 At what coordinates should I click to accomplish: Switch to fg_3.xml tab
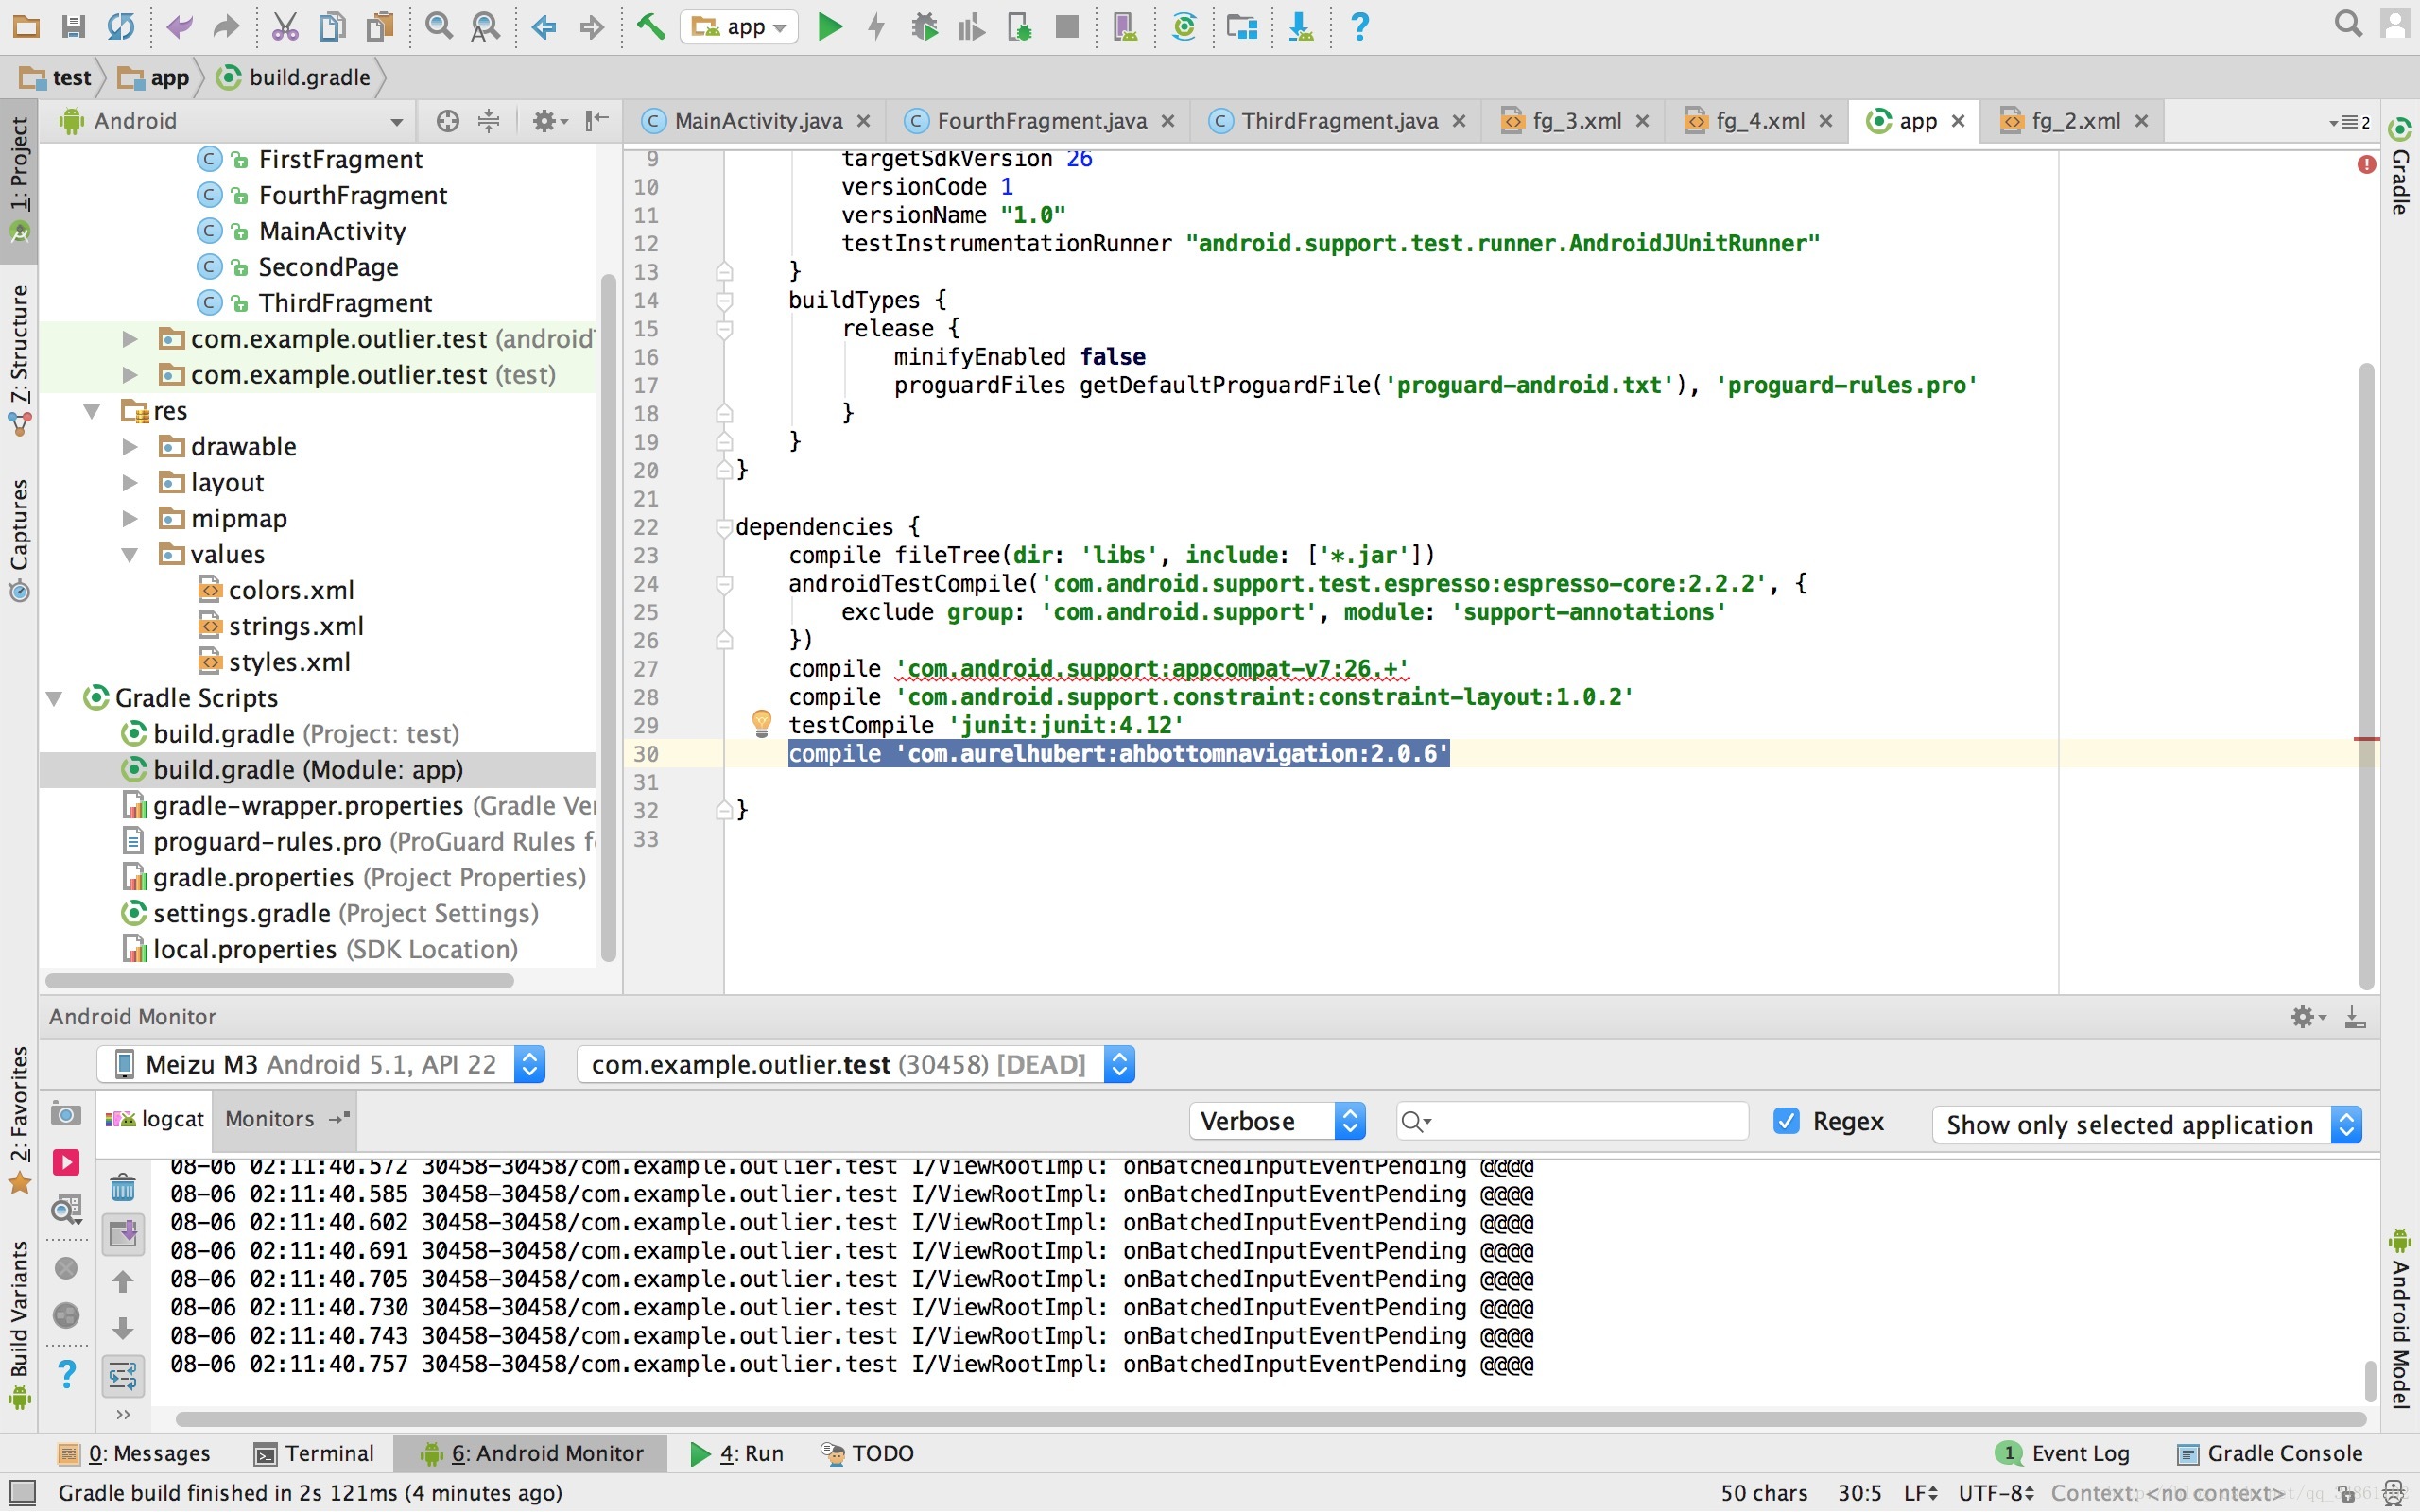[1576, 121]
